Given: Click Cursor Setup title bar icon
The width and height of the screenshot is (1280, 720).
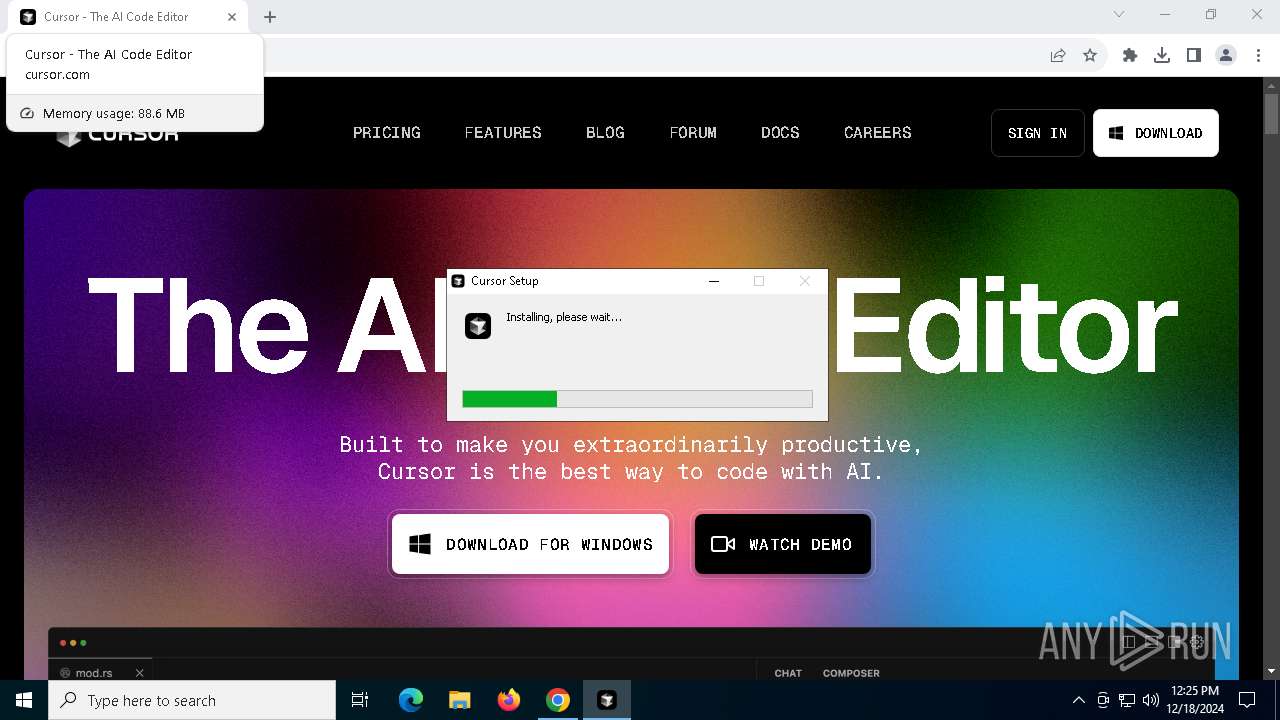Looking at the screenshot, I should [x=458, y=281].
